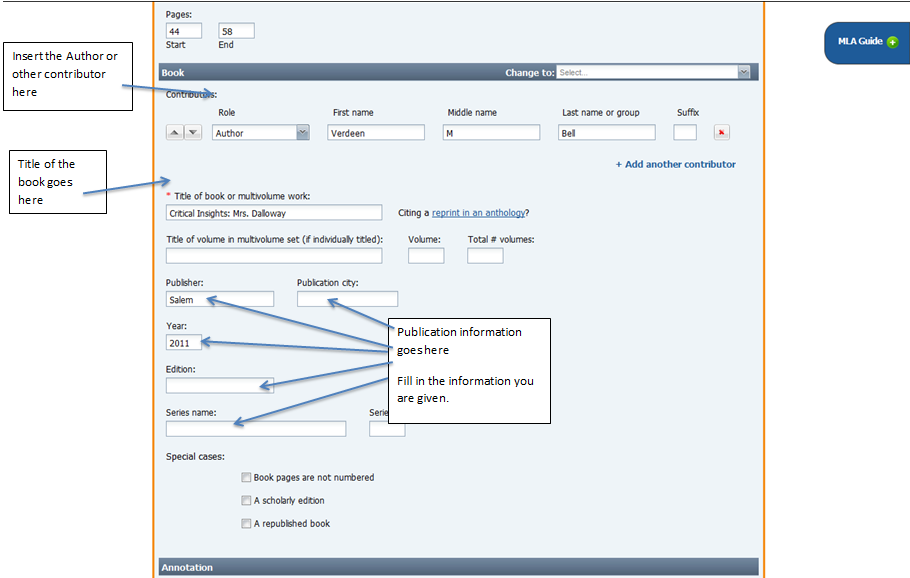The height and width of the screenshot is (578, 910).
Task: Check 'Book pages are not numbered'
Action: coord(246,477)
